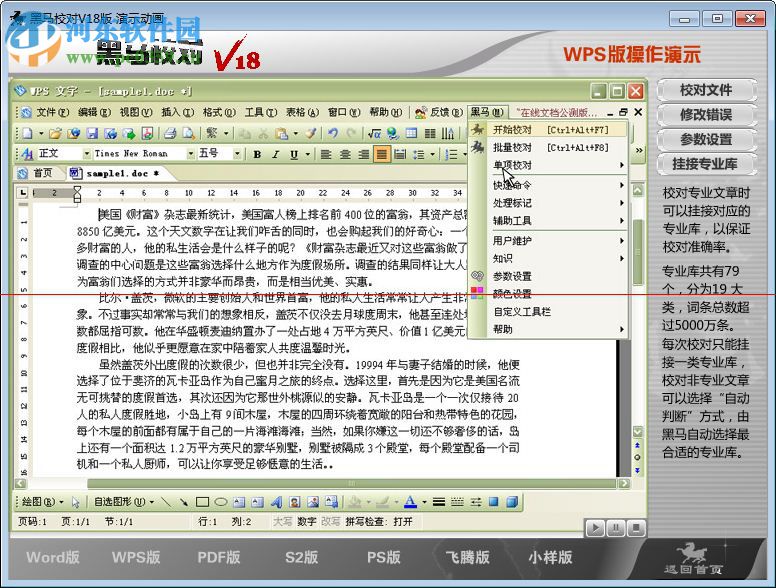Align text right
This screenshot has width=776, height=588.
tap(363, 154)
